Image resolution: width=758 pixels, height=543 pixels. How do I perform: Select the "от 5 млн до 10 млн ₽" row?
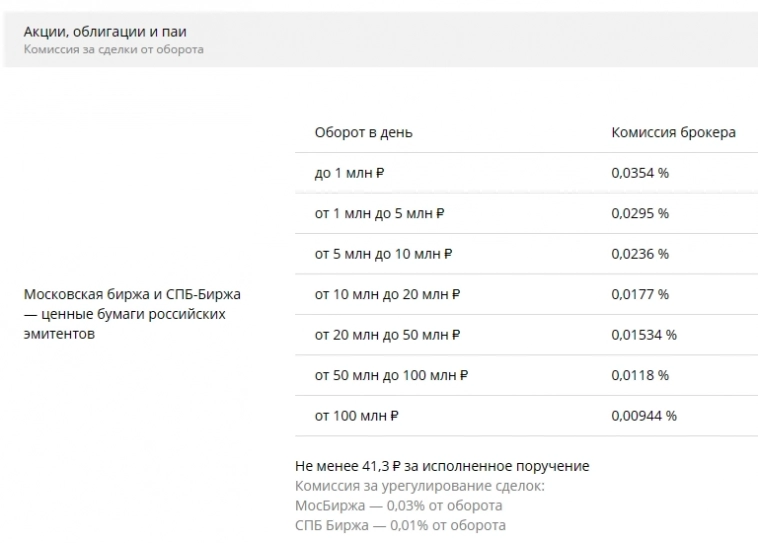[x=383, y=254]
